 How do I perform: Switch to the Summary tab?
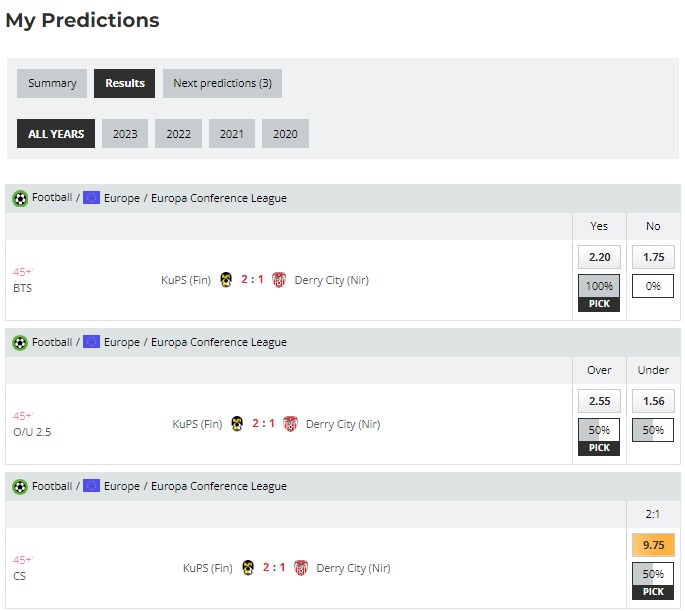click(52, 83)
